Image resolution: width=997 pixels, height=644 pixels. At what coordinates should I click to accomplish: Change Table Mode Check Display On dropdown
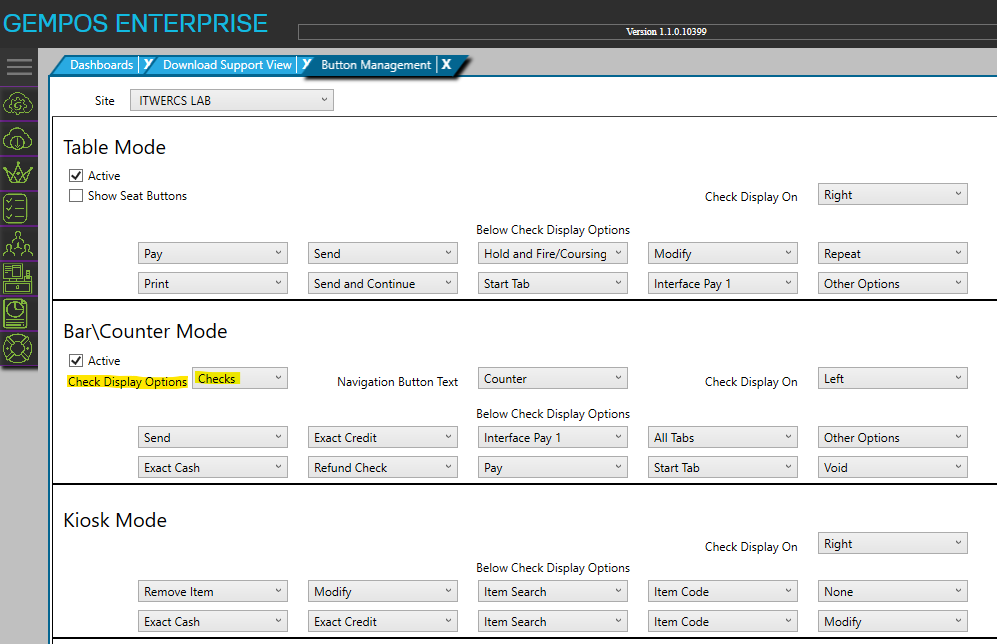coord(891,194)
